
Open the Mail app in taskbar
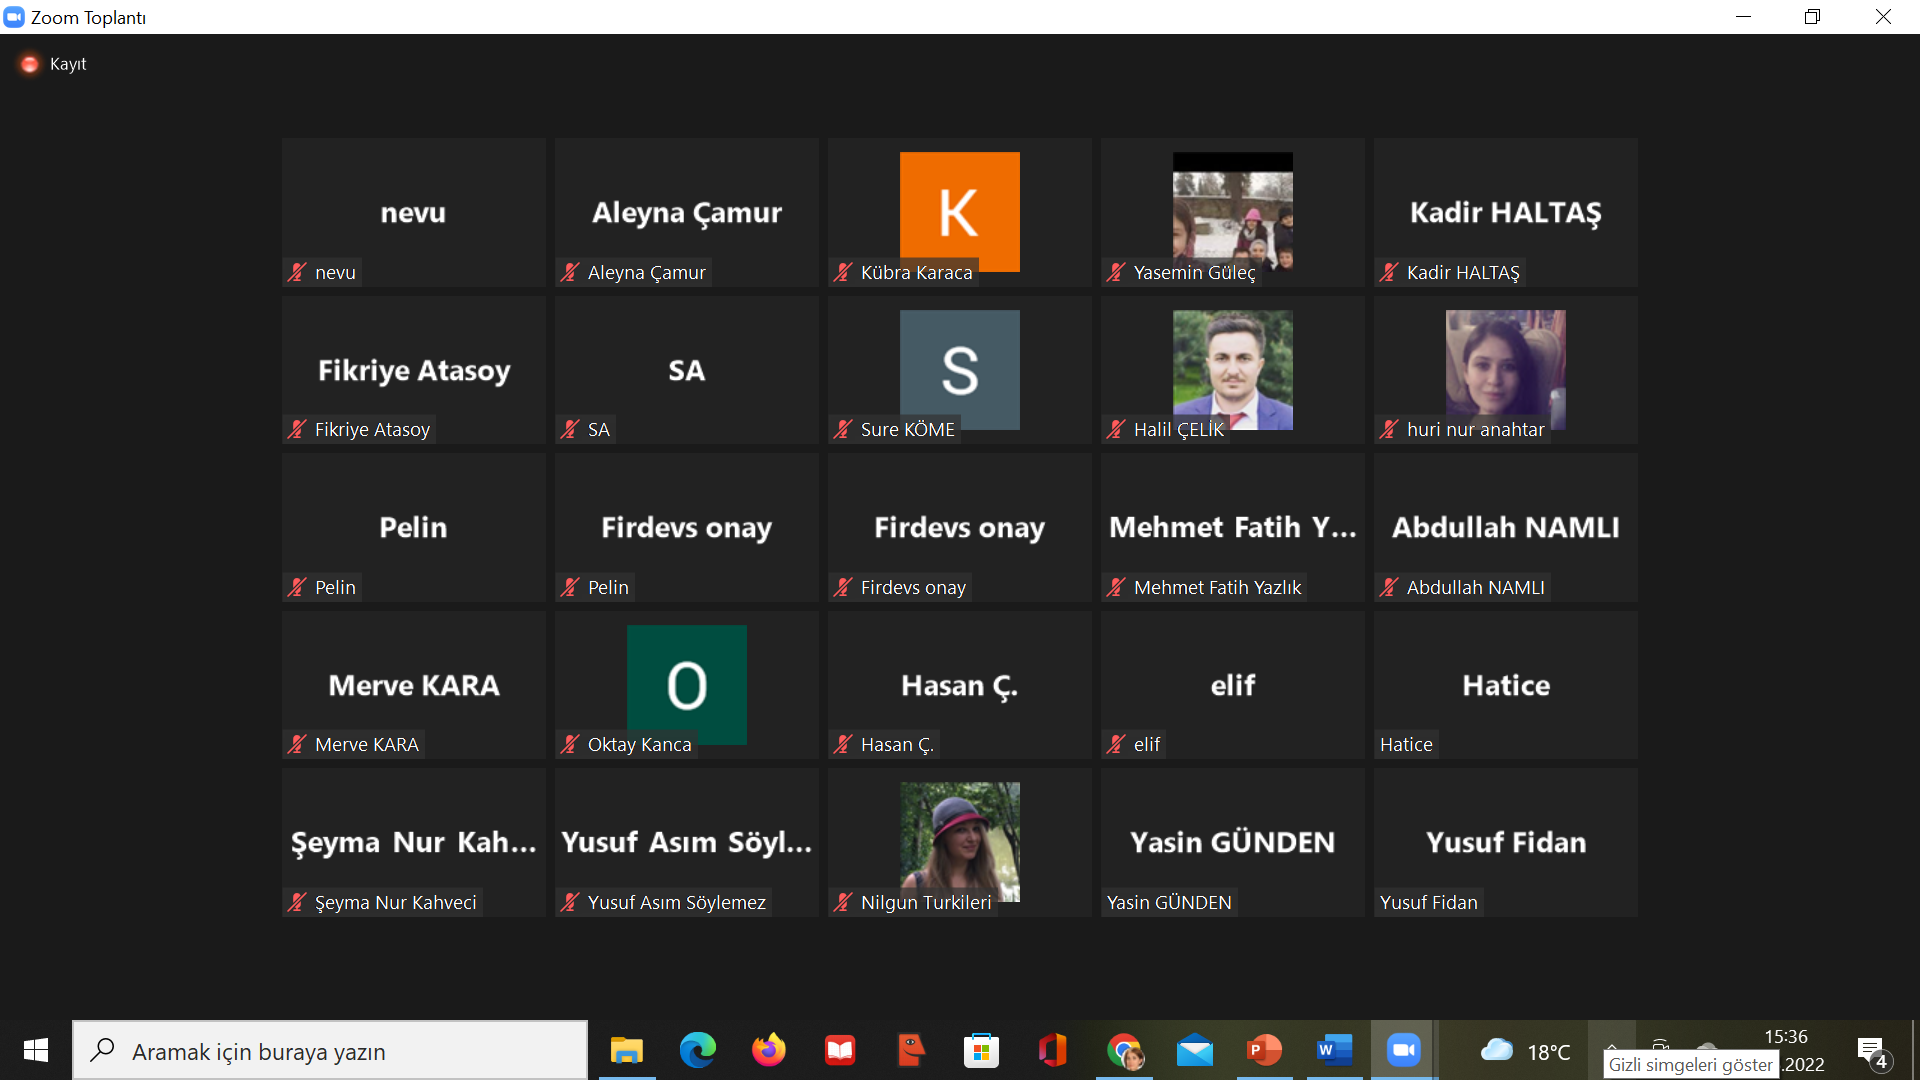click(1194, 1050)
